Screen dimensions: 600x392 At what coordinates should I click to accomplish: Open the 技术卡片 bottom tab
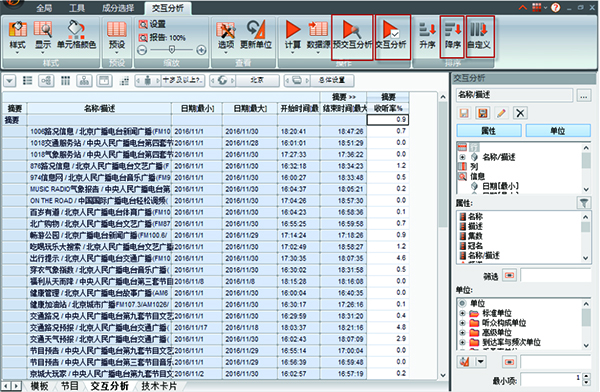(x=159, y=386)
